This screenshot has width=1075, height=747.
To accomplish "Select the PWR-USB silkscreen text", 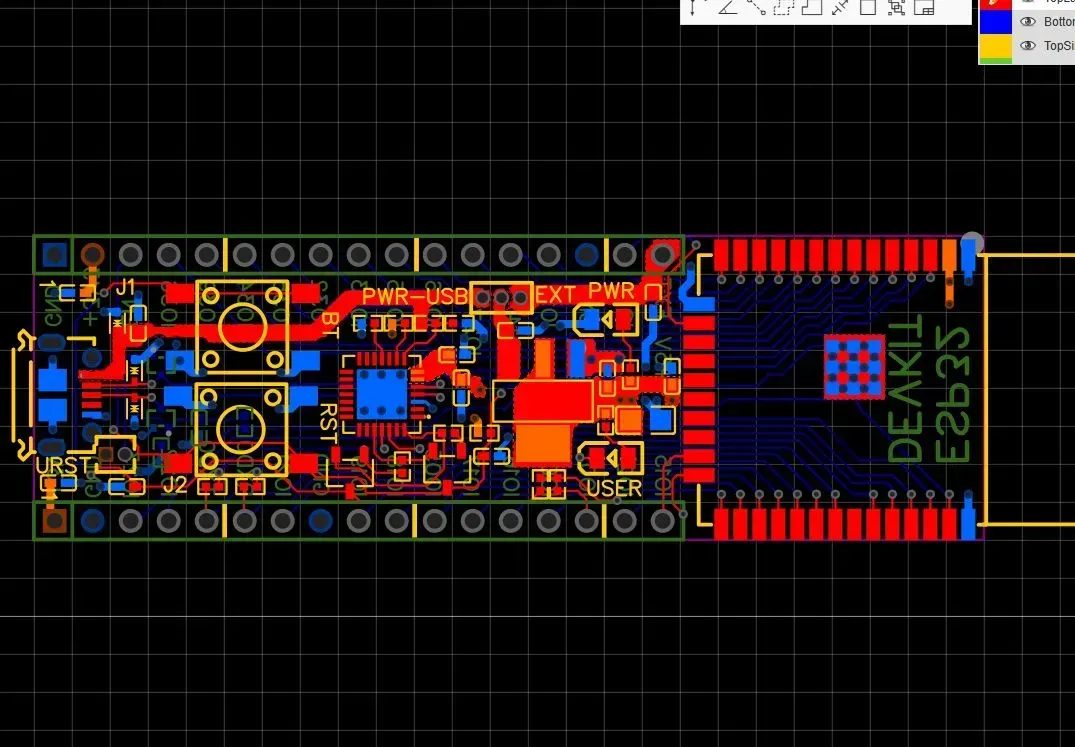I will click(415, 297).
